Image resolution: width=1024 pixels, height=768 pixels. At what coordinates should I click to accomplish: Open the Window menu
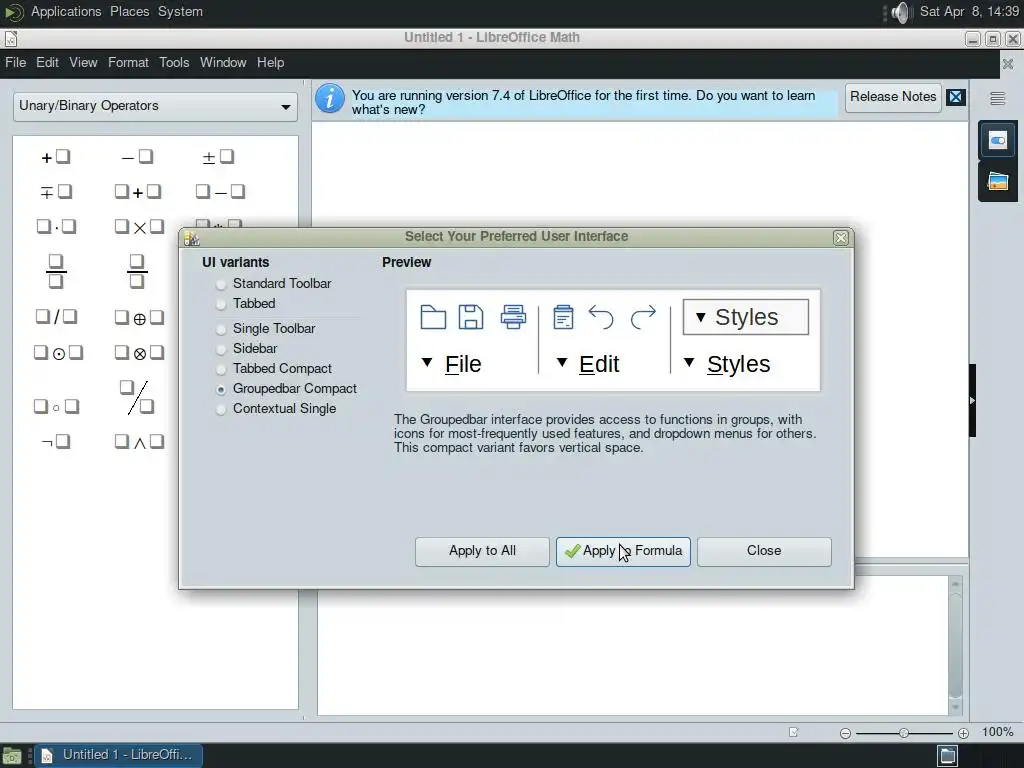point(223,63)
